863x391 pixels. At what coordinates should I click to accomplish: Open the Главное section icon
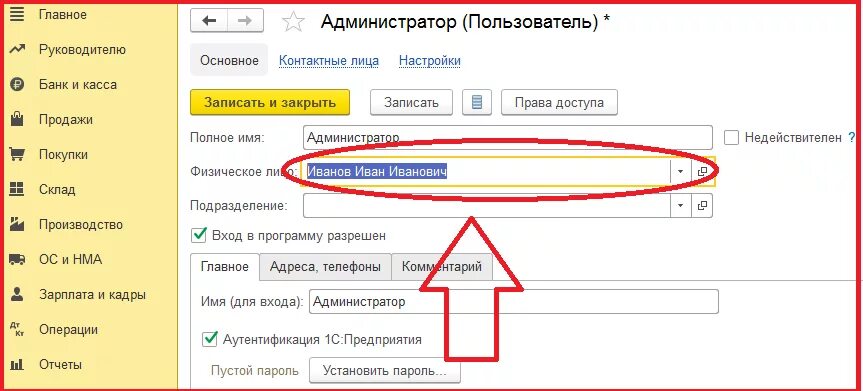pos(18,14)
